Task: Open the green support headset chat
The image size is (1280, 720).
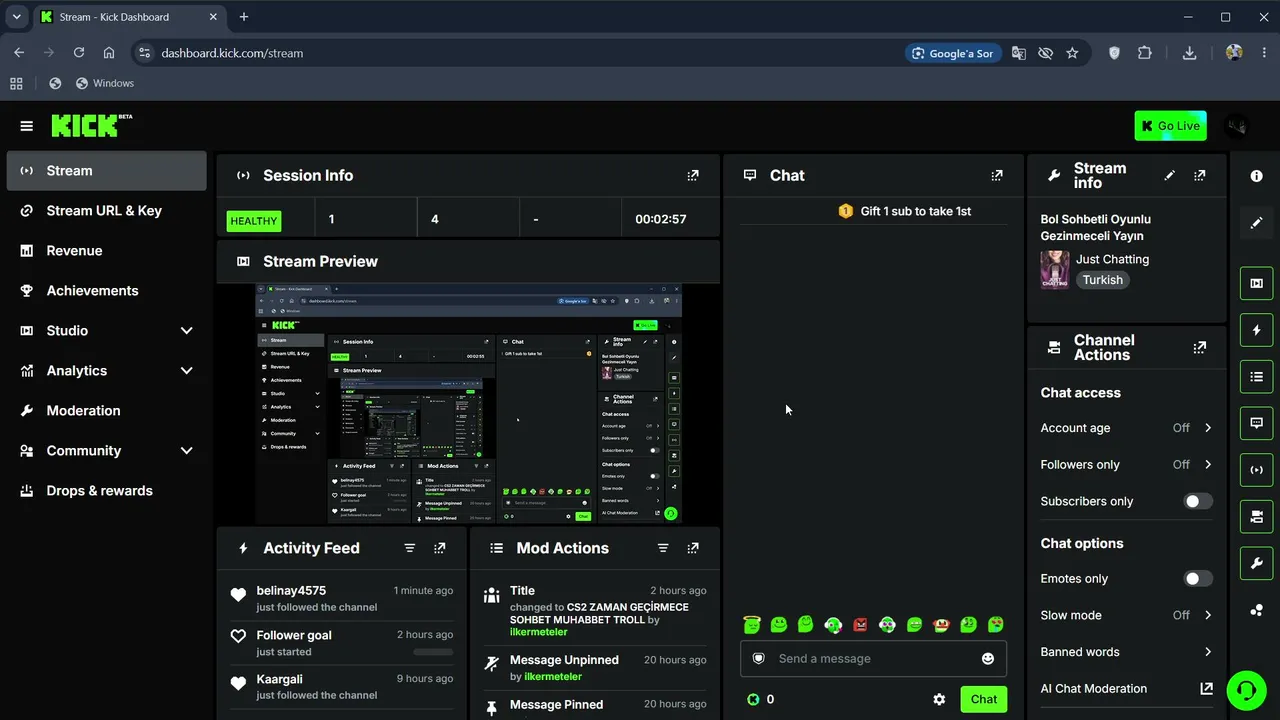Action: pos(1245,689)
